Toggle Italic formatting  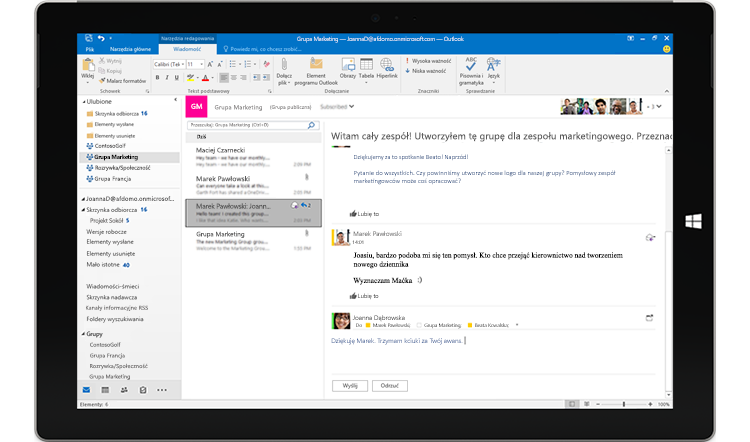point(167,77)
